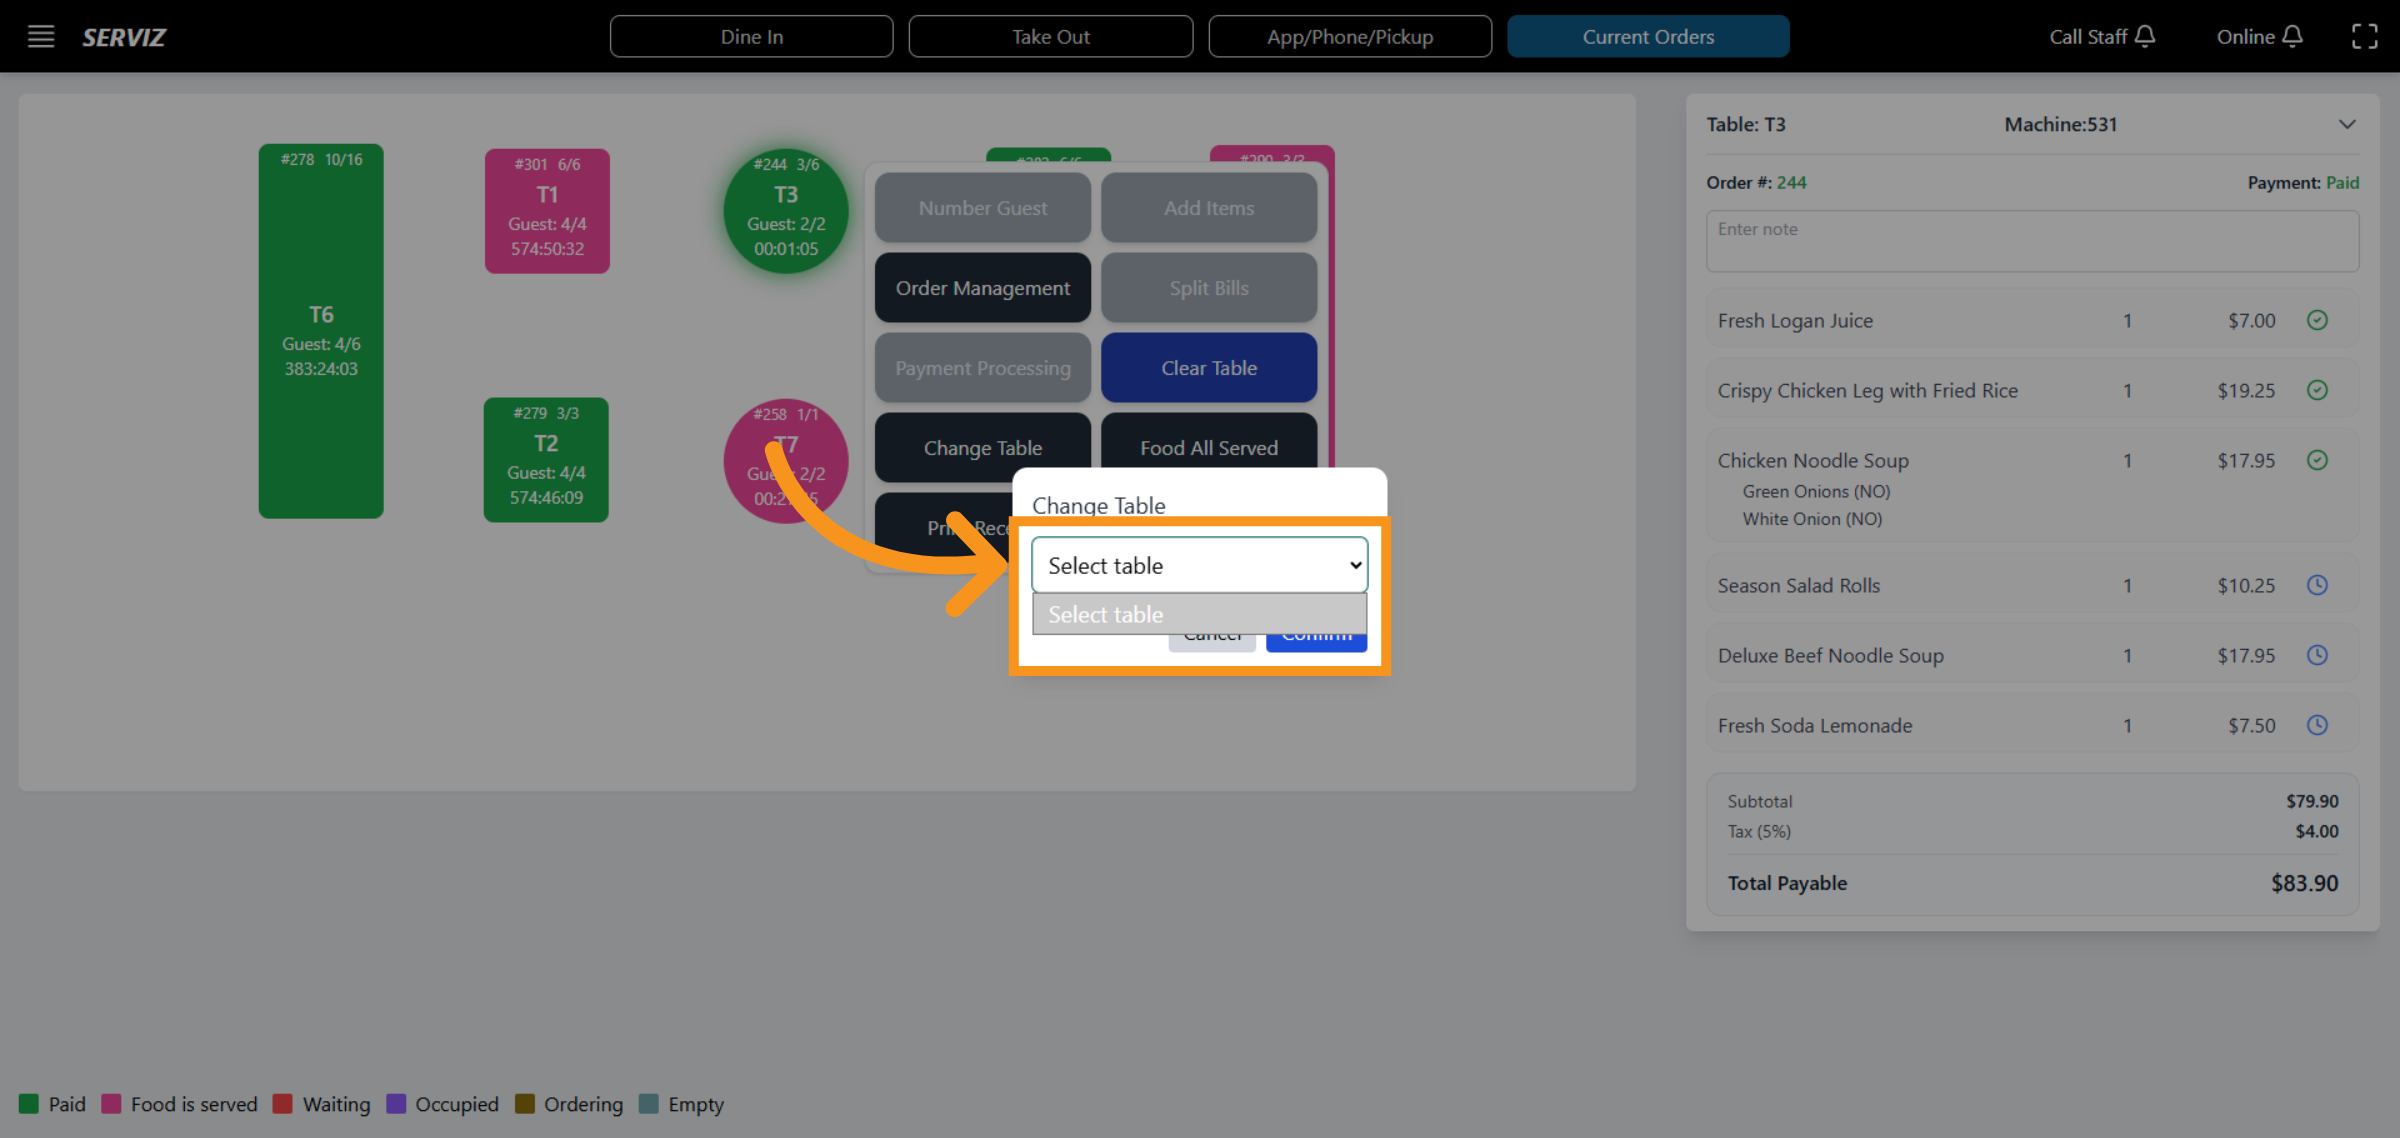The image size is (2400, 1138).
Task: Click the Paid legend color swatch
Action: (29, 1104)
